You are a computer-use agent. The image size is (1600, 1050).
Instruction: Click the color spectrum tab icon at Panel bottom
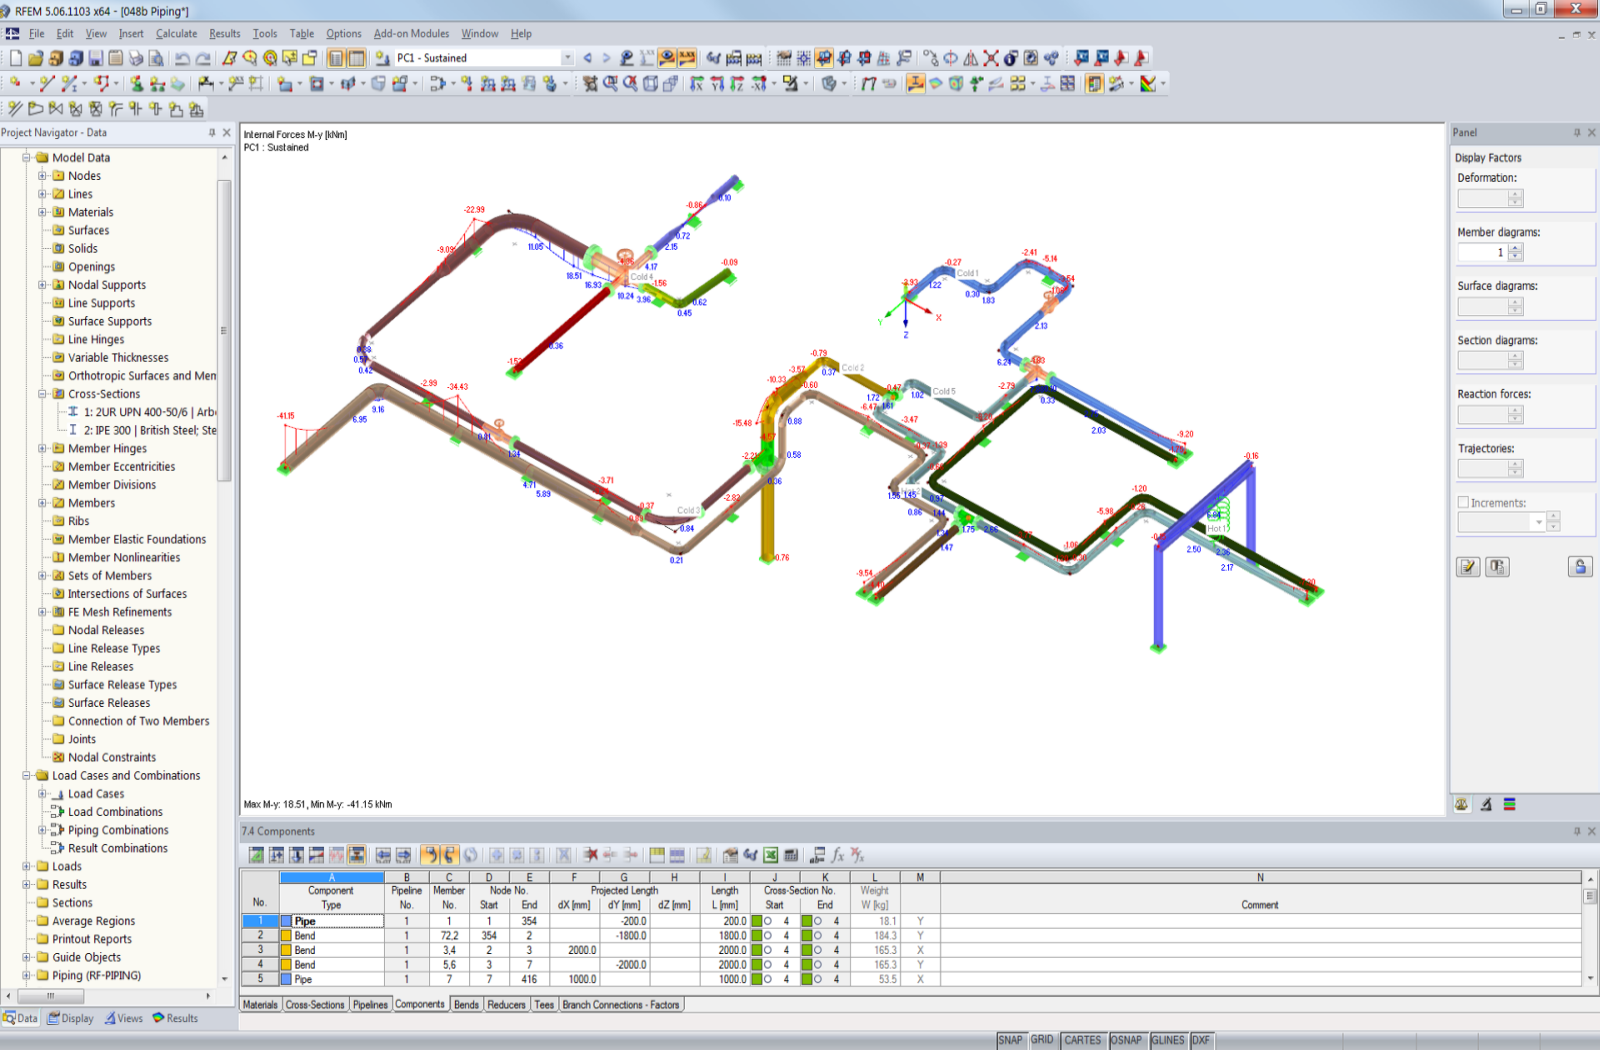1510,804
